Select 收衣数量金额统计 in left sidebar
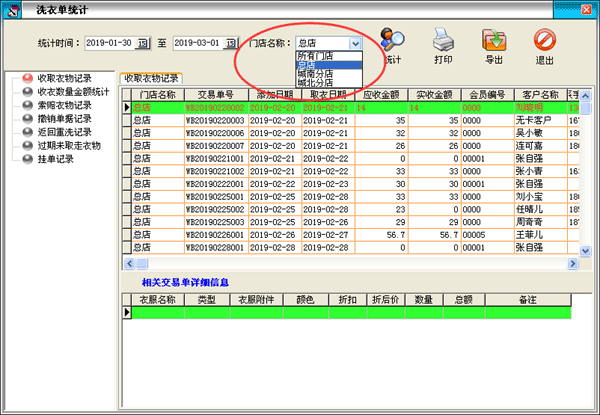 click(70, 91)
